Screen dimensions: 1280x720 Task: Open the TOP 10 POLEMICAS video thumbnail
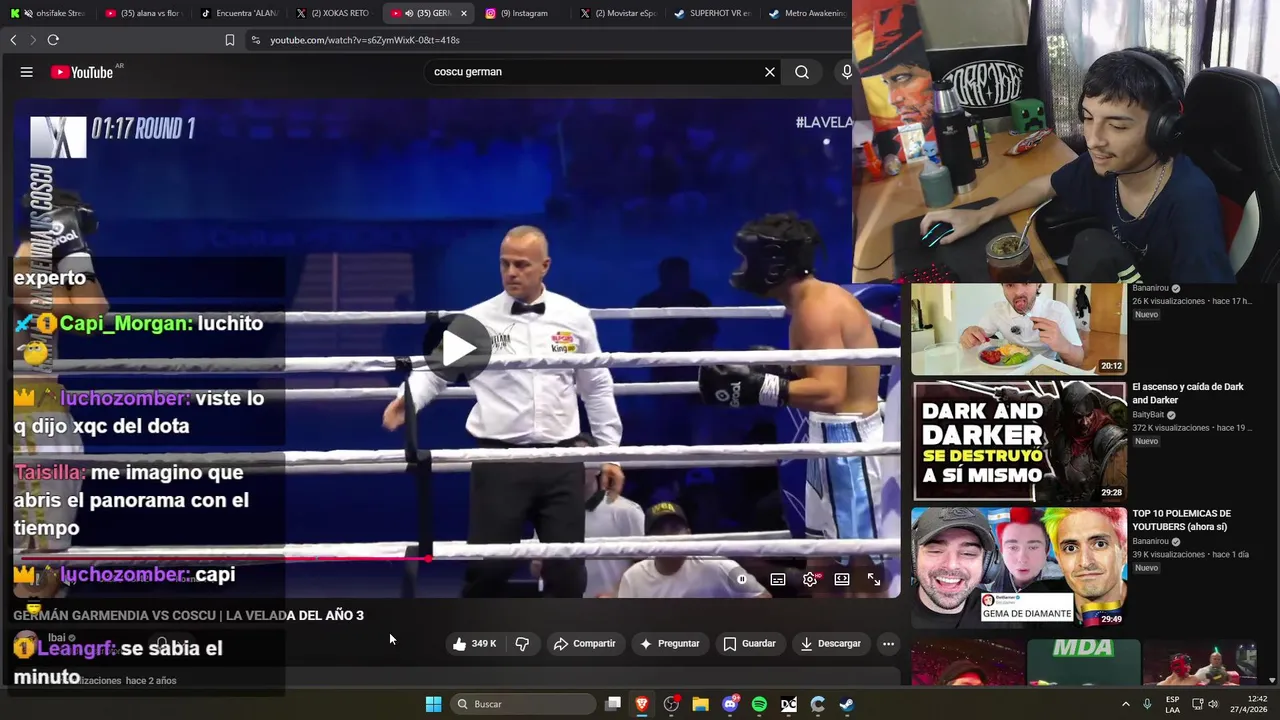coord(1019,567)
